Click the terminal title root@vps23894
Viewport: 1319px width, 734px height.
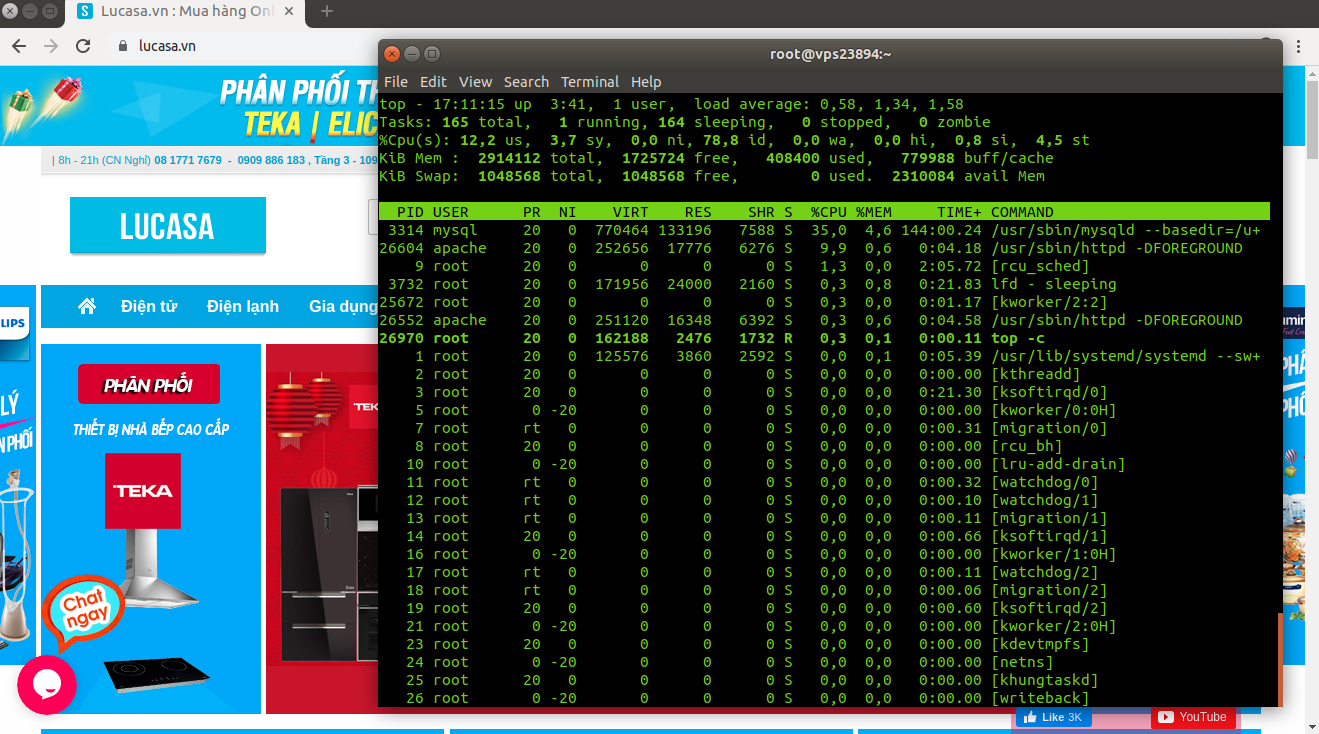point(830,54)
